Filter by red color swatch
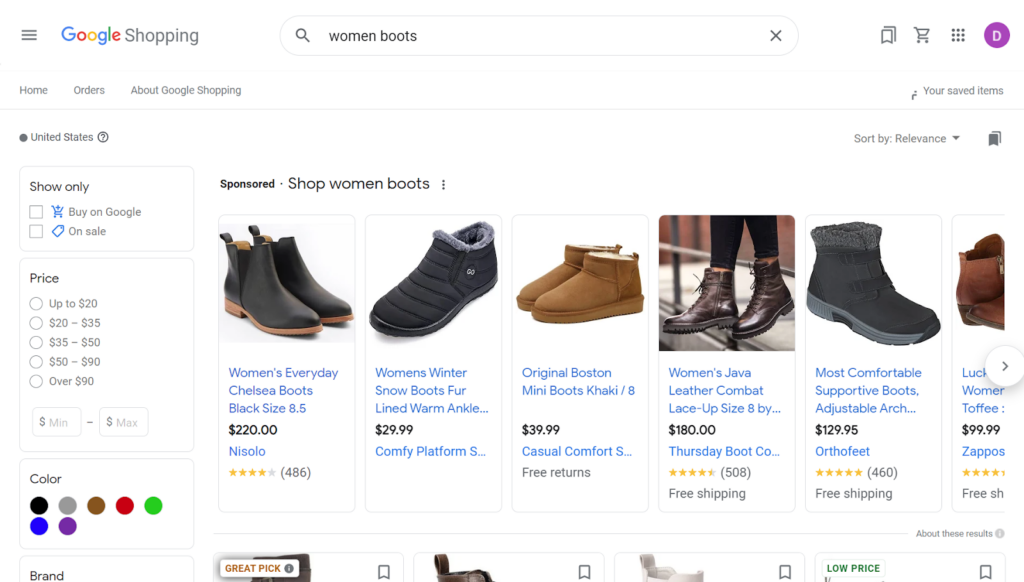 (x=125, y=506)
